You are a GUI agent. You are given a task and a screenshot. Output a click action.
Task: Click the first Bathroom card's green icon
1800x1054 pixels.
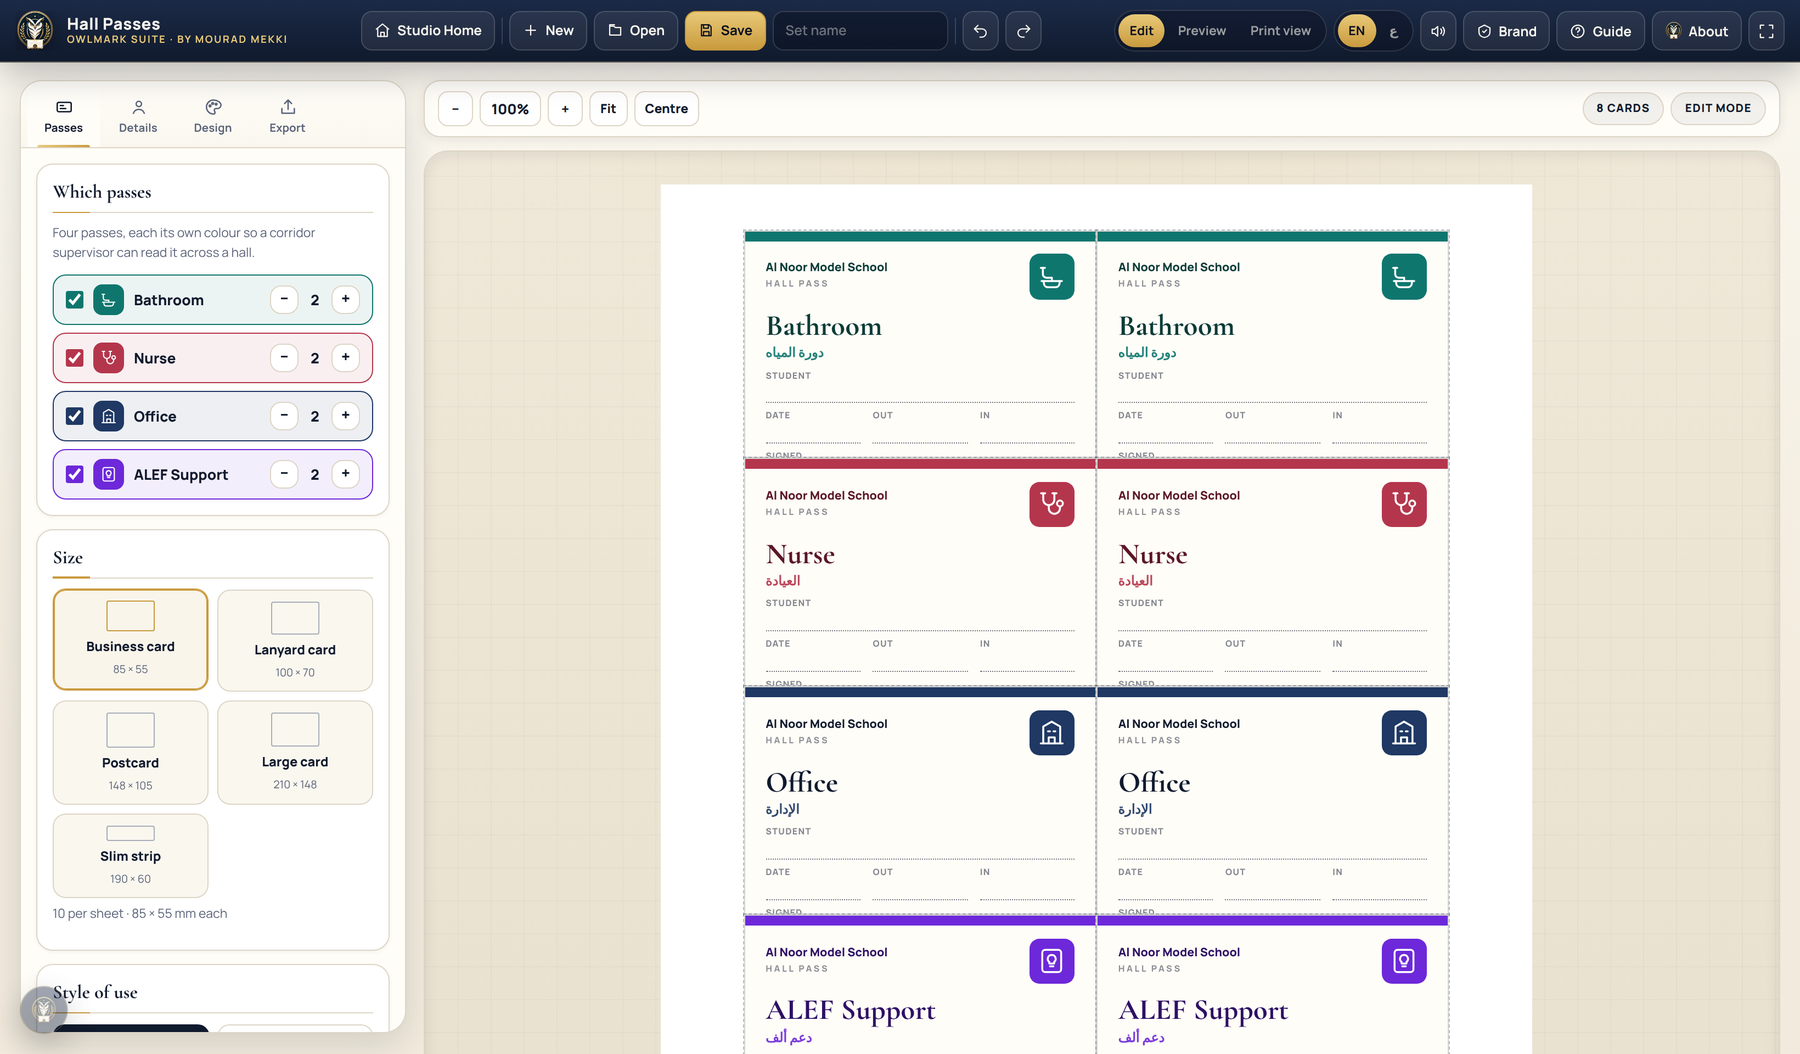[1051, 277]
